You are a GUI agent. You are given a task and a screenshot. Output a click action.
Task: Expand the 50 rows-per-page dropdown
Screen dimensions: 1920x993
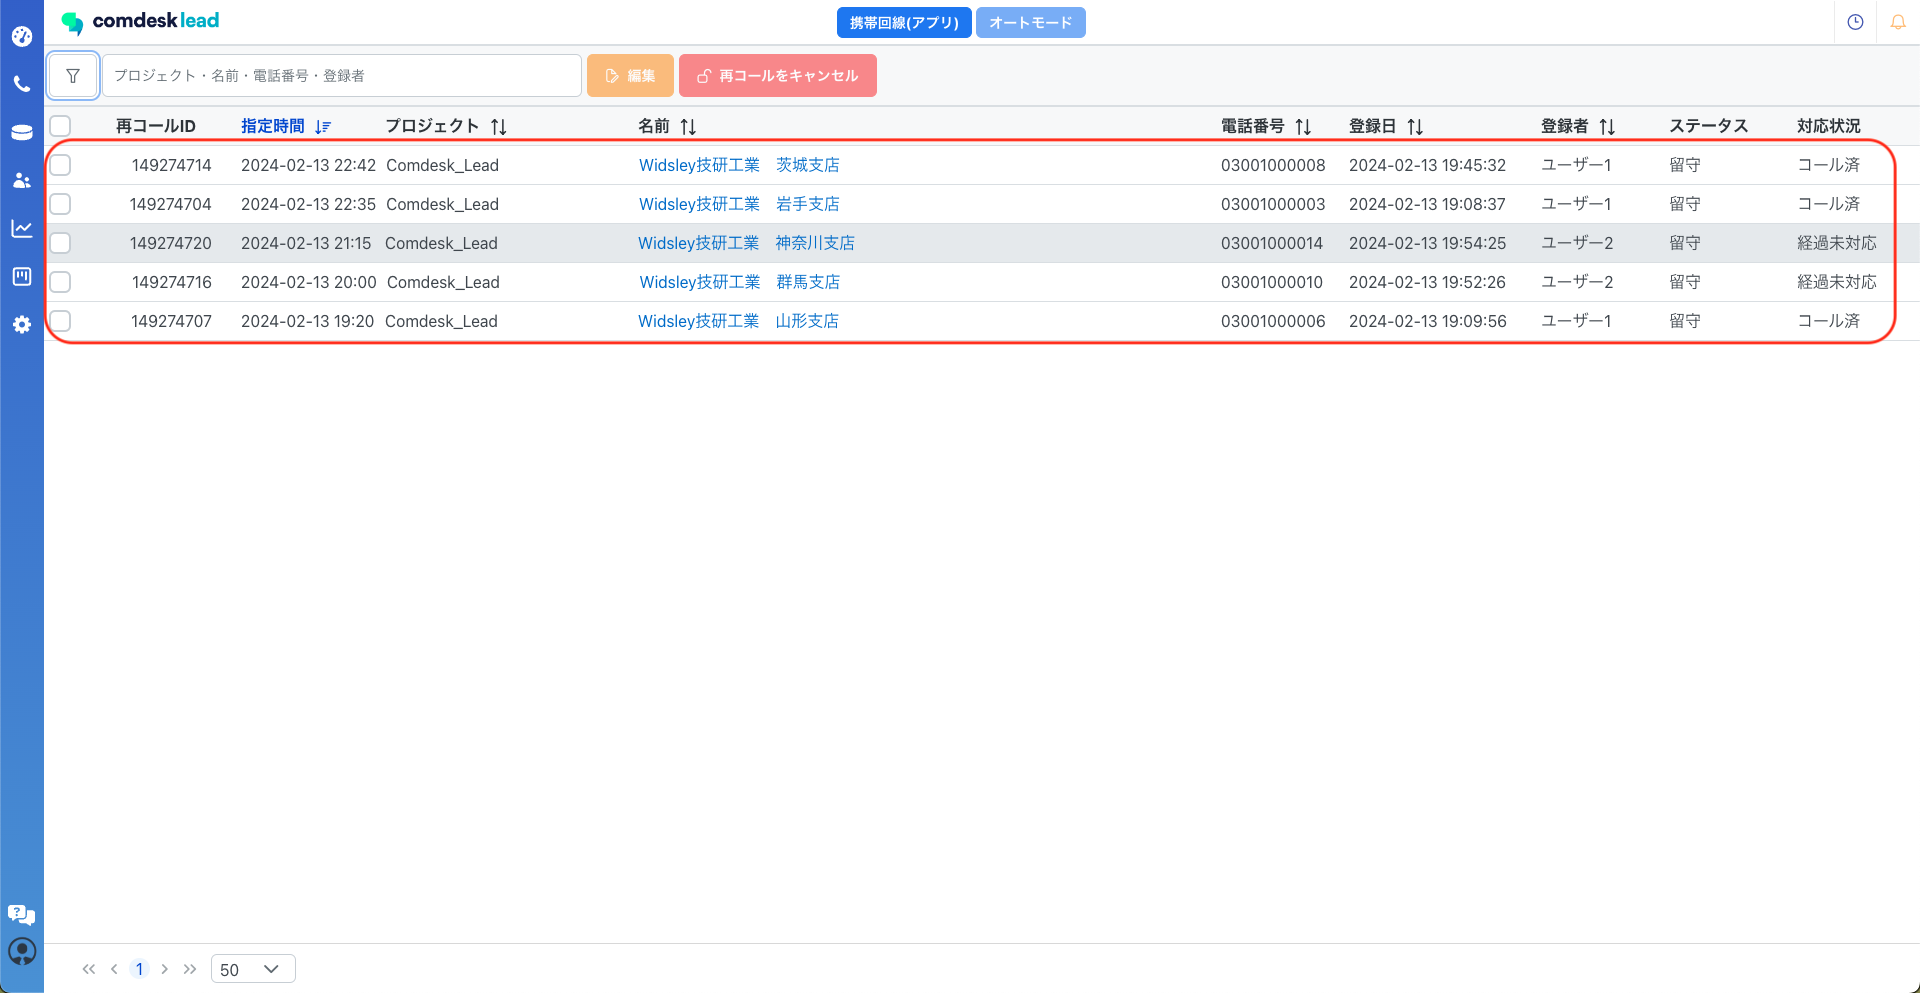point(253,969)
